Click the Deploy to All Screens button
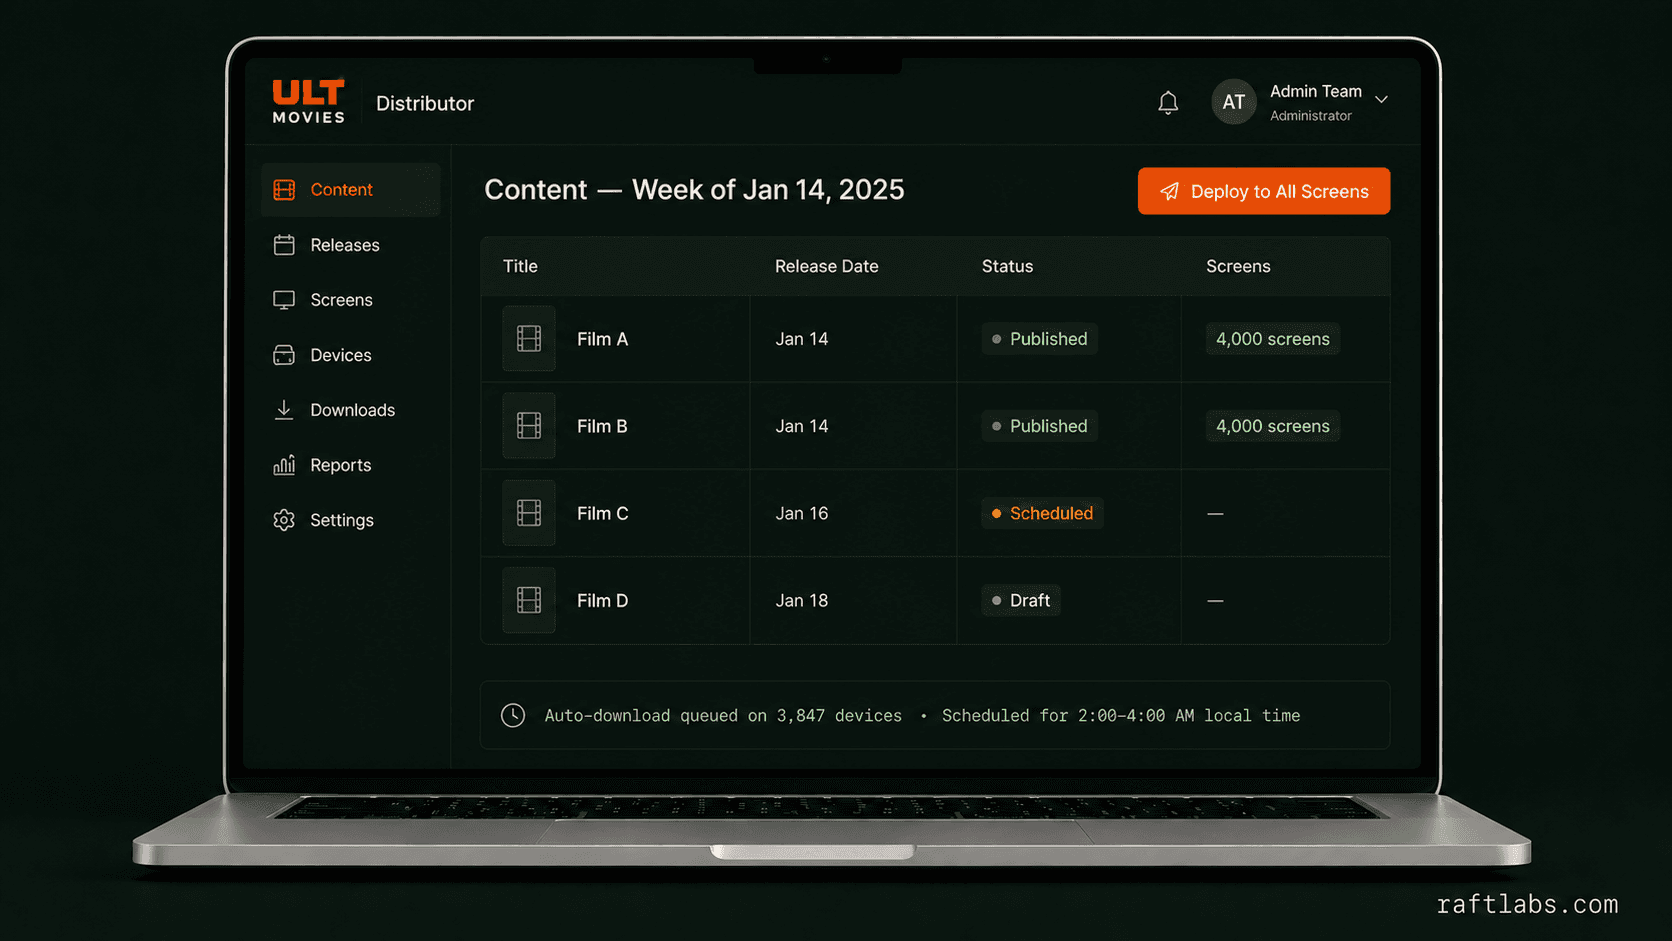This screenshot has width=1672, height=941. click(x=1264, y=191)
